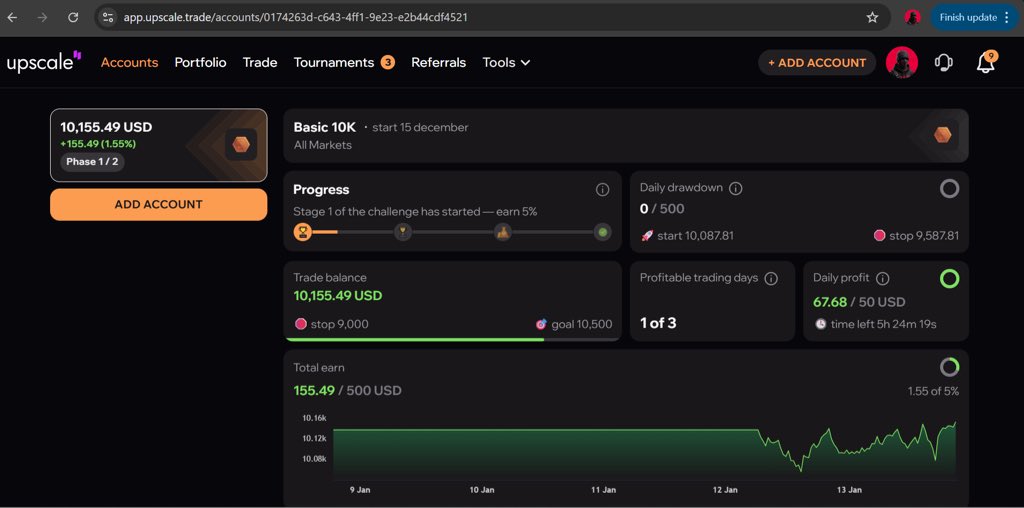Click the stop 9,587.81 red marker
This screenshot has height=508, width=1024.
[880, 235]
